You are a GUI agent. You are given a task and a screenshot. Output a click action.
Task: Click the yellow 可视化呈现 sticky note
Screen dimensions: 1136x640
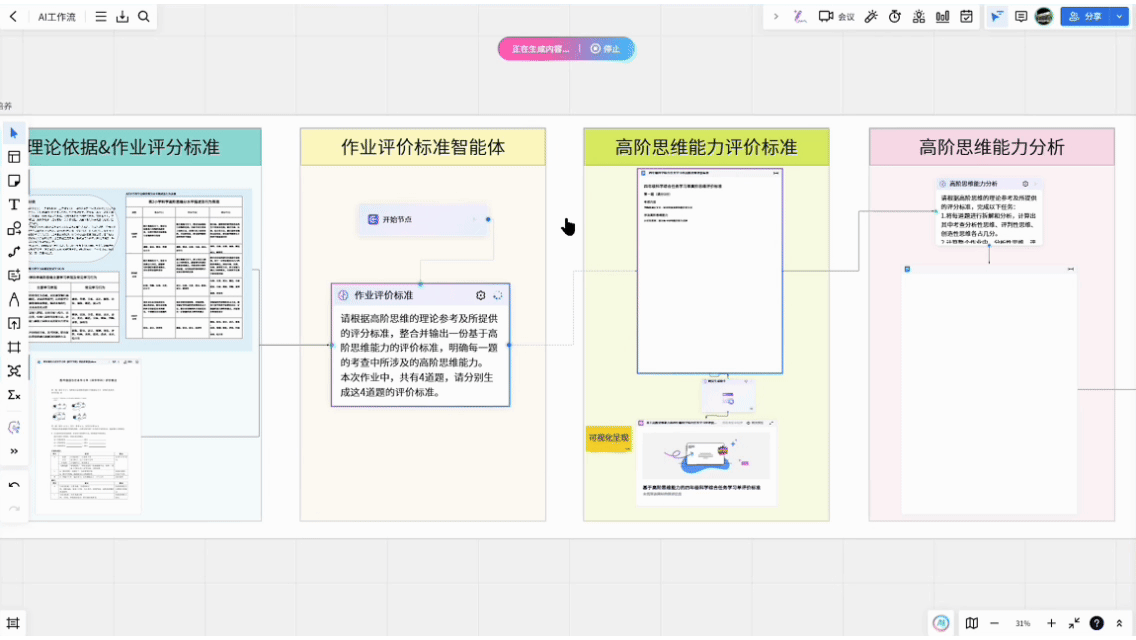[609, 439]
